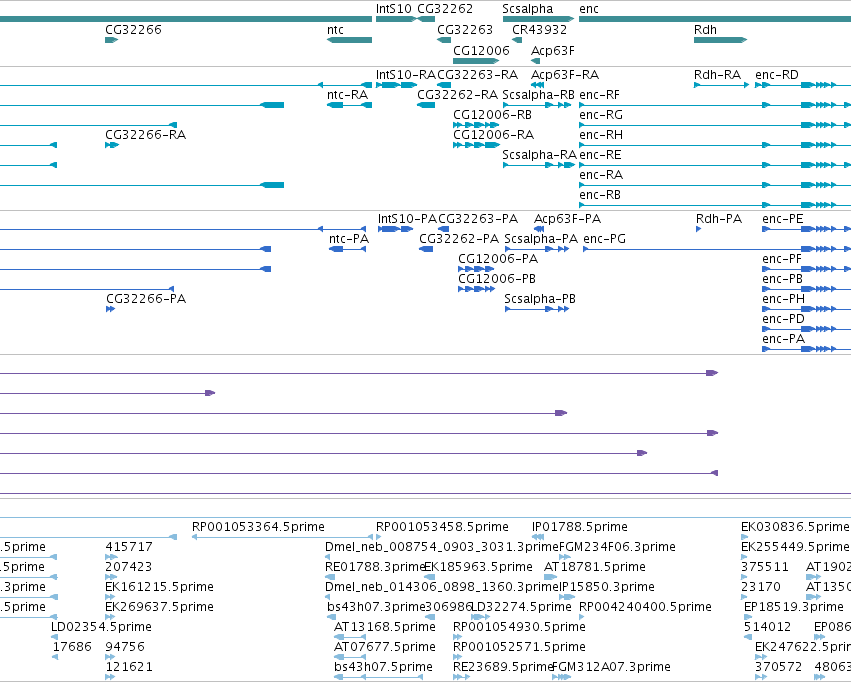Select the RP001053458.5prime EST label
Screen dimensions: 851x682
pos(442,527)
